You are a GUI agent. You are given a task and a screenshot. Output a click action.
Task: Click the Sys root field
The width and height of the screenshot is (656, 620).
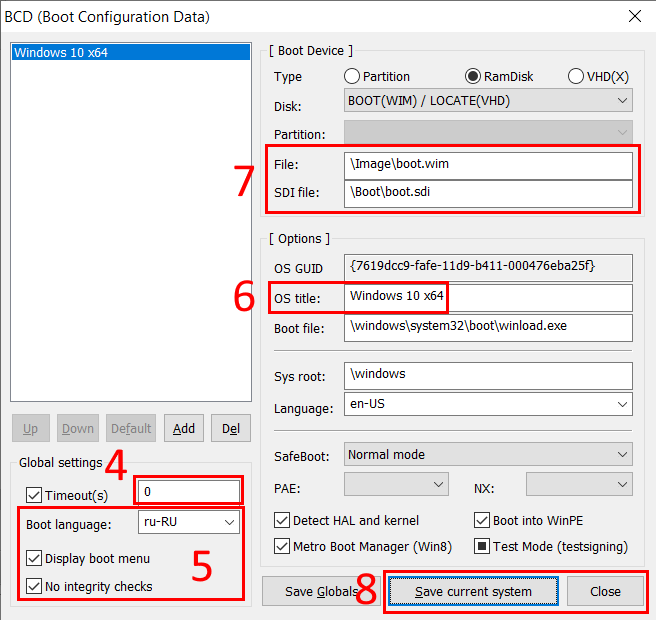click(x=488, y=376)
